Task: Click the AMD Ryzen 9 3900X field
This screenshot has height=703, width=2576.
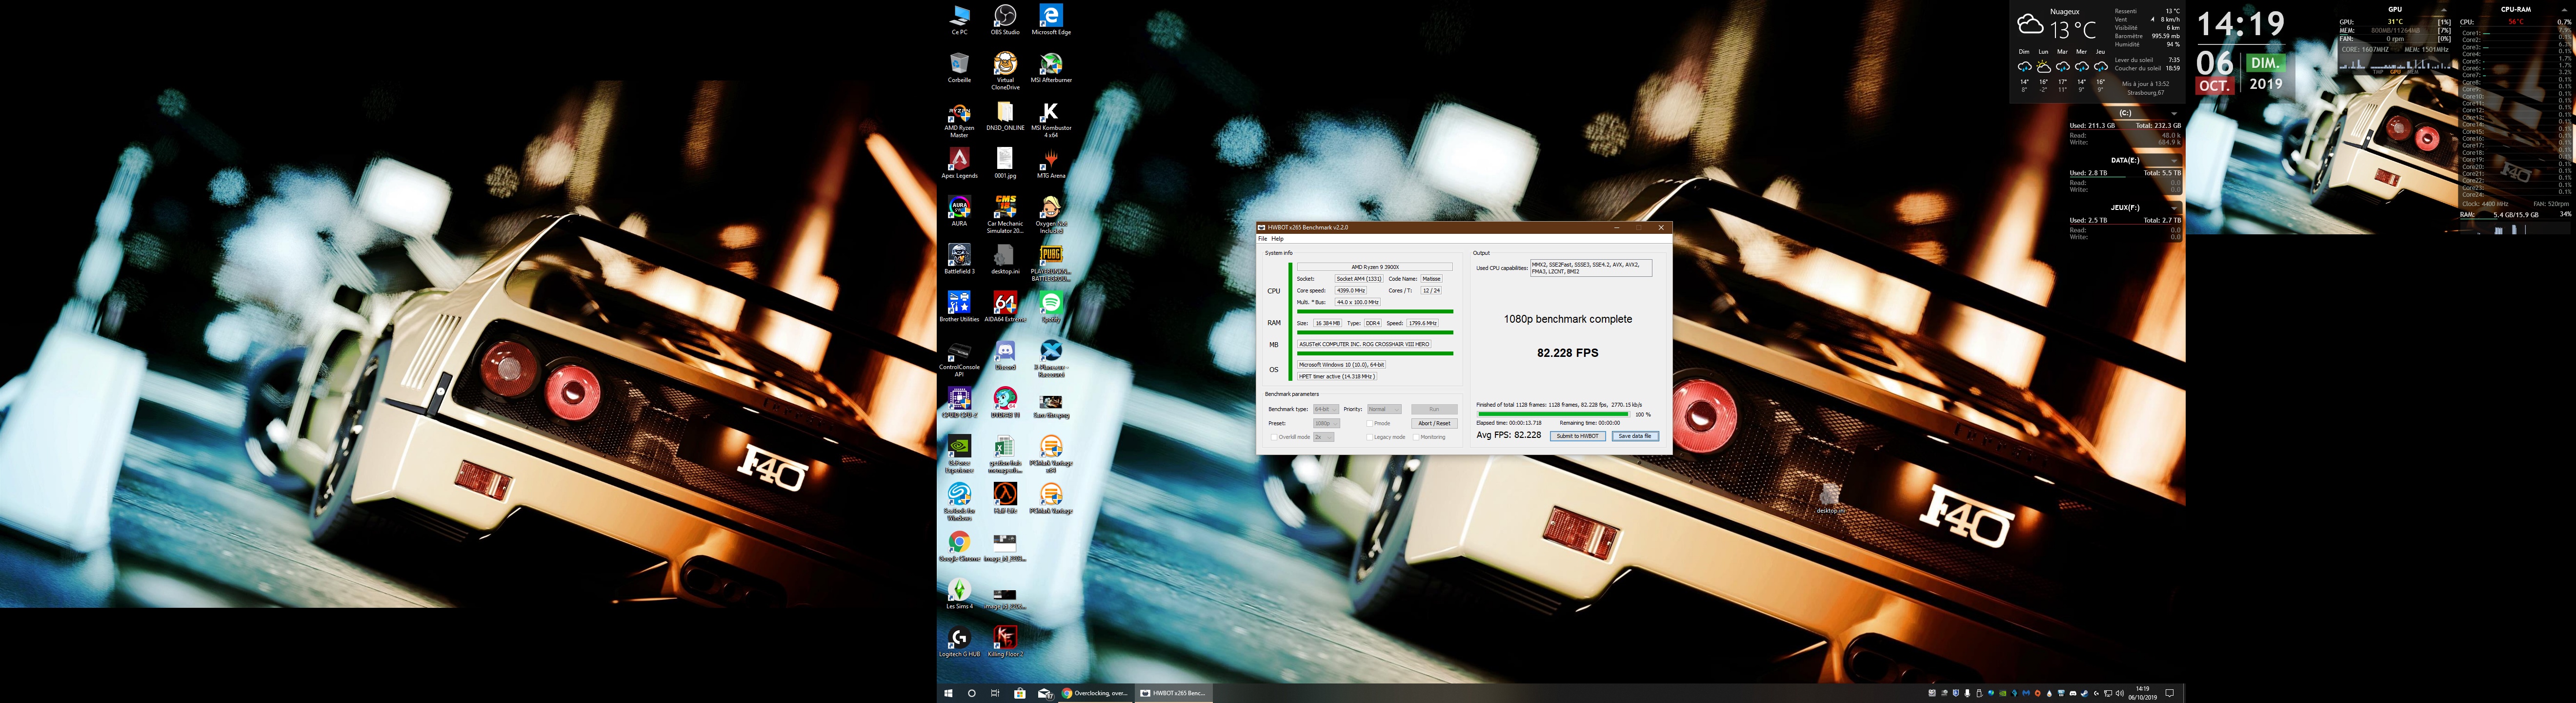Action: point(1375,267)
